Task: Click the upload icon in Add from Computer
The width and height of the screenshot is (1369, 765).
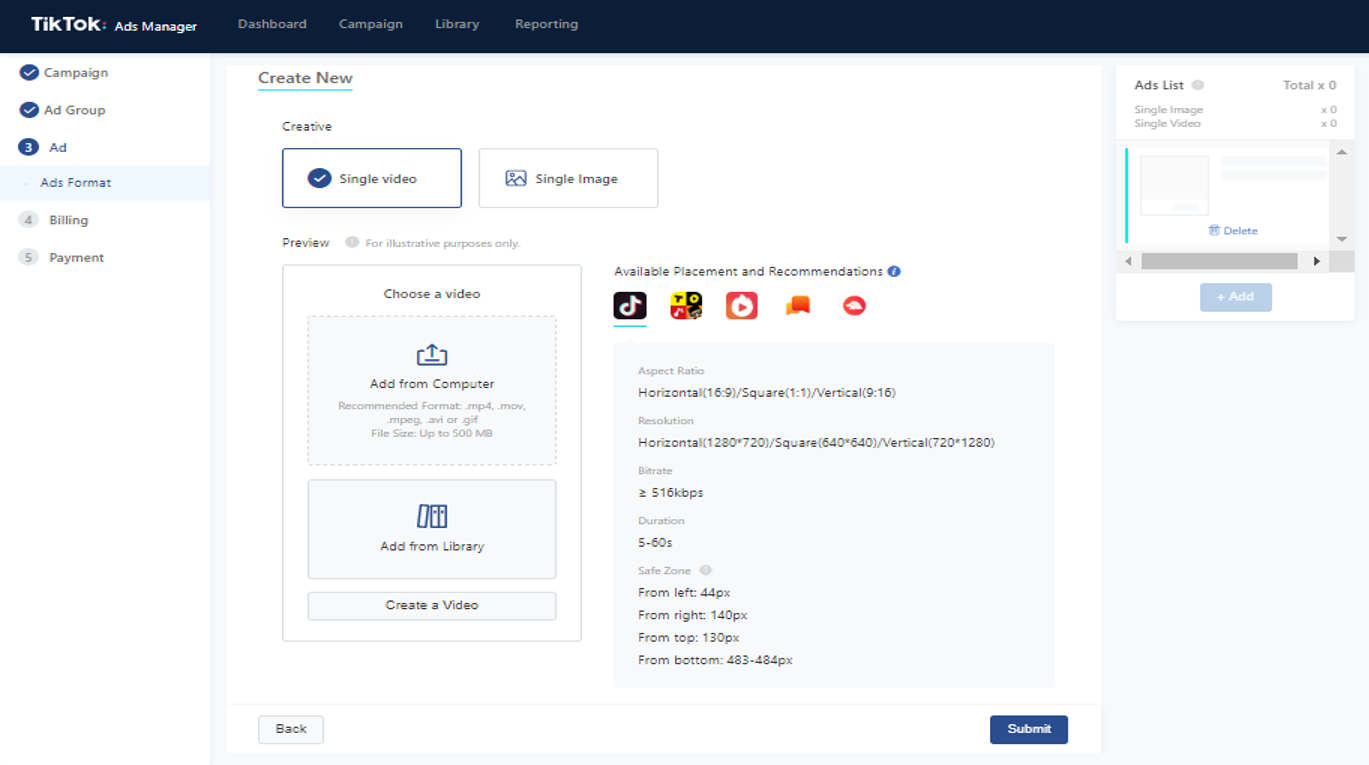Action: pos(432,355)
